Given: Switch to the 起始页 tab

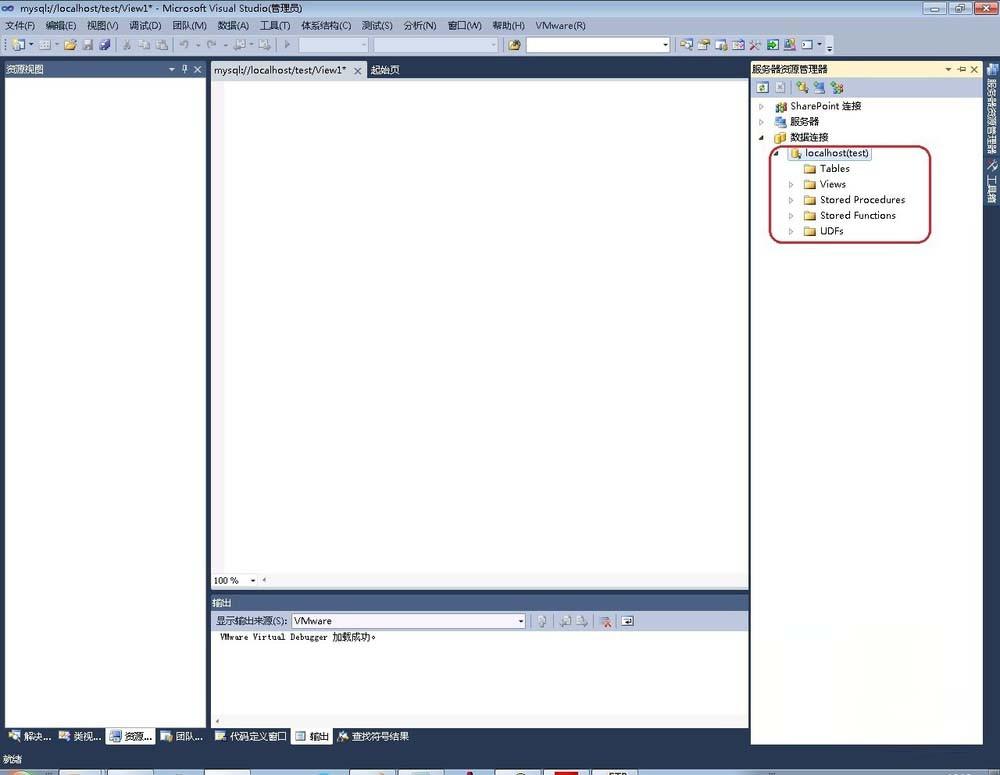Looking at the screenshot, I should 385,70.
